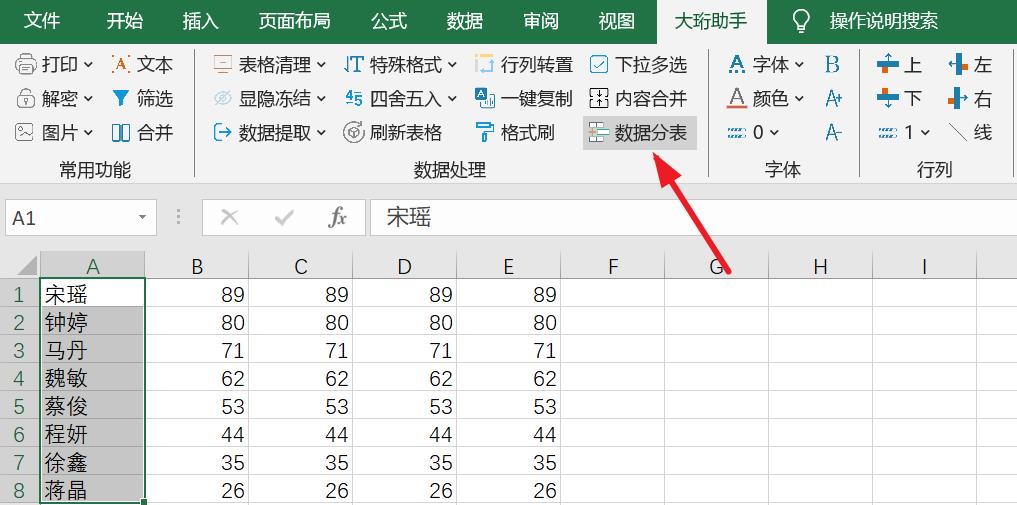Screen dimensions: 1017x505
Task: Switch to the 插入 Insert tab
Action: [200, 21]
